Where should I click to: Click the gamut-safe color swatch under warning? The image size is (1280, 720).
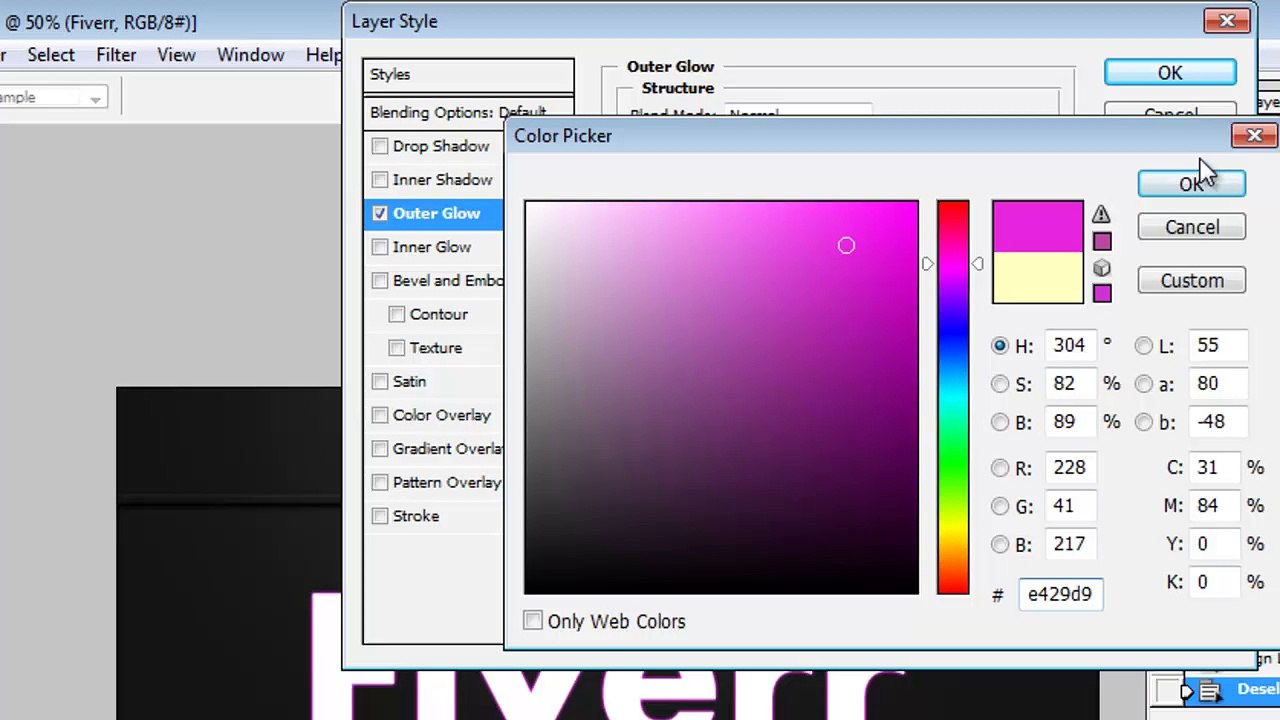[x=1102, y=241]
